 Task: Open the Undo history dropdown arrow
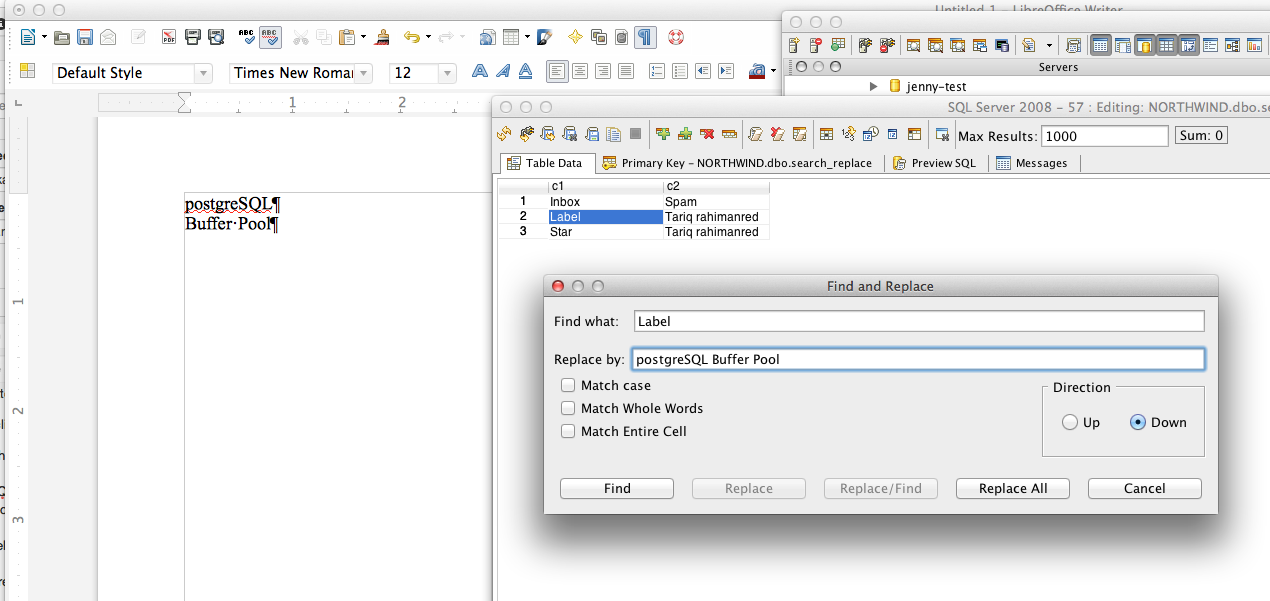click(x=428, y=38)
